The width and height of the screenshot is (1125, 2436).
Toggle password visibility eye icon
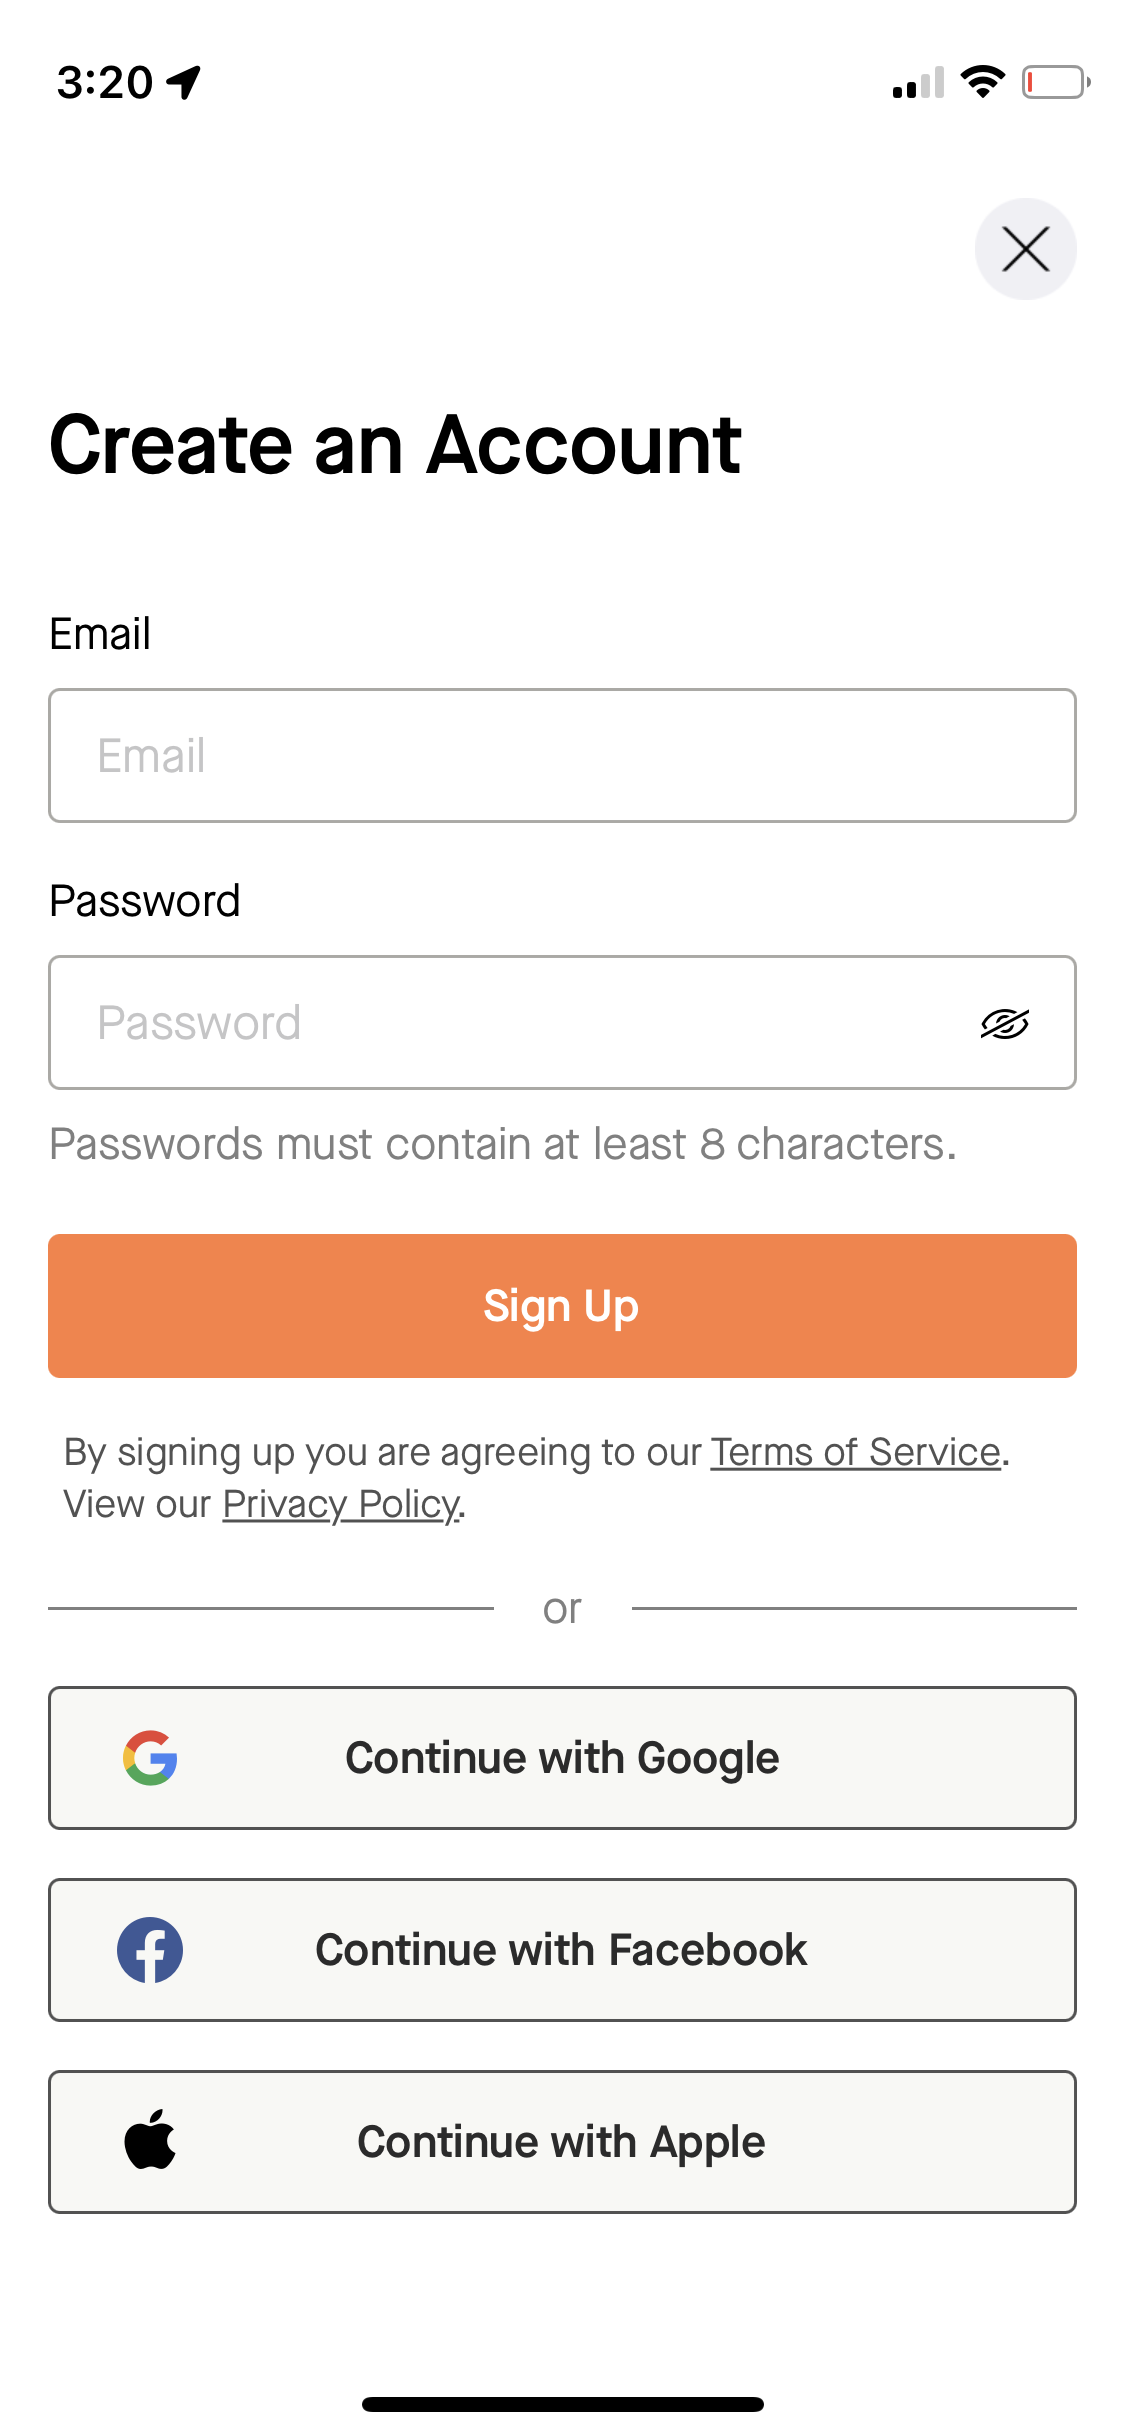[x=1004, y=1023]
